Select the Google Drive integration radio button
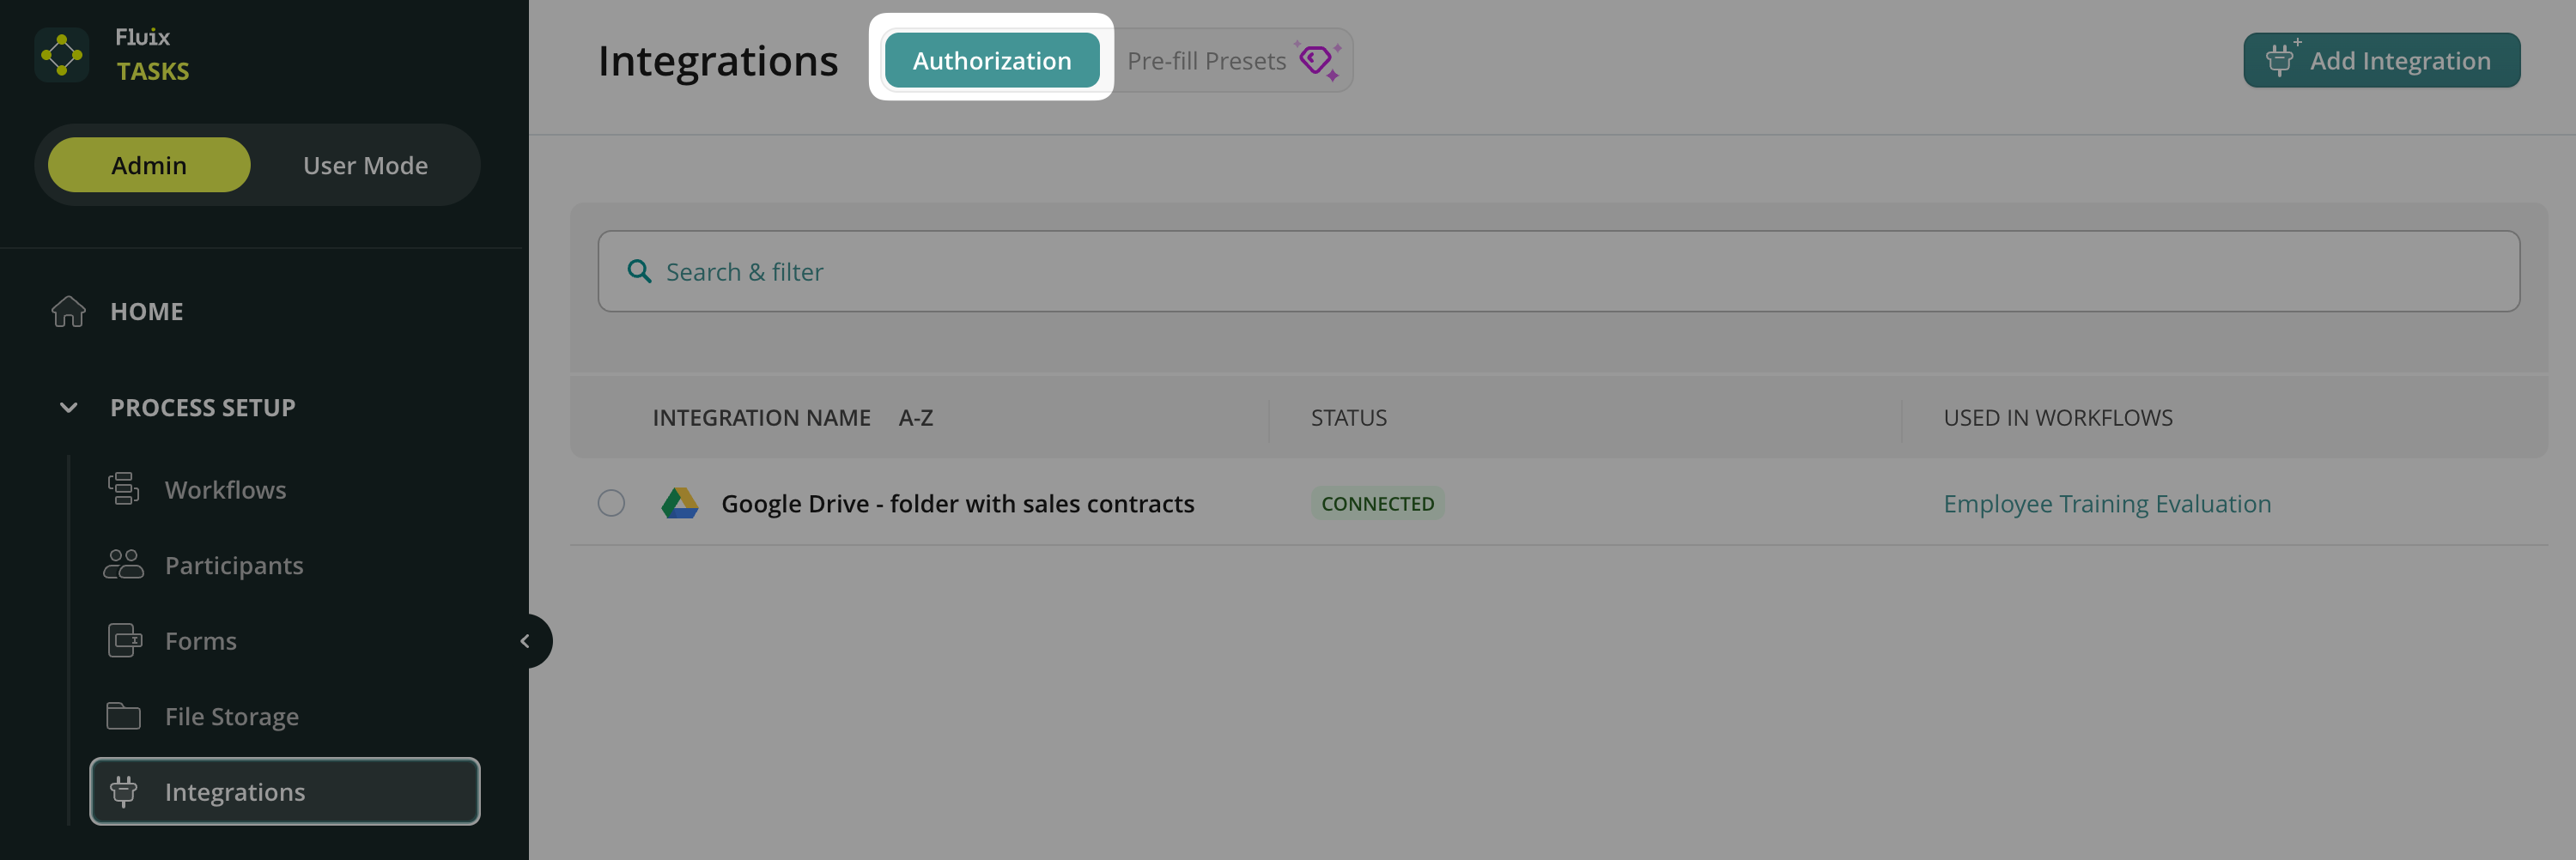 tap(611, 503)
